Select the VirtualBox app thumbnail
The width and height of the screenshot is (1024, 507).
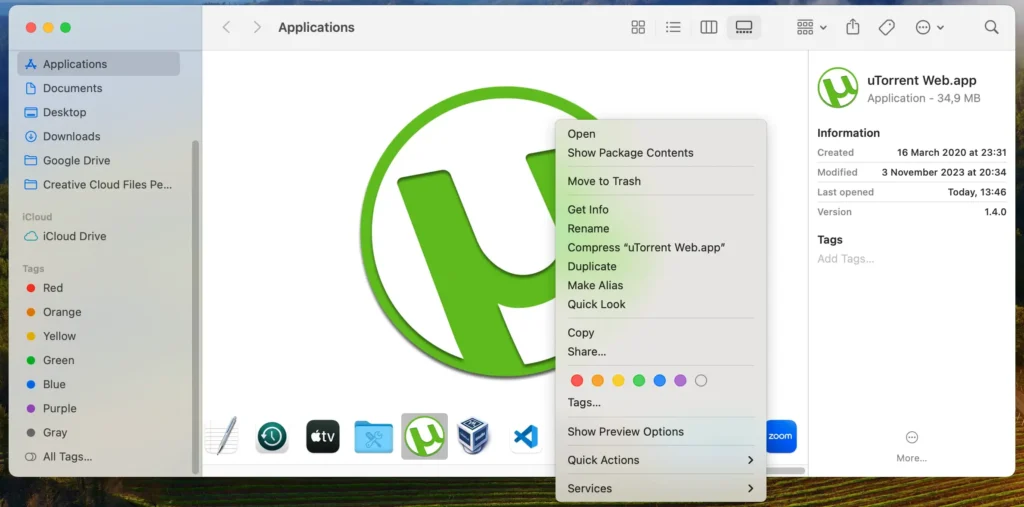473,436
